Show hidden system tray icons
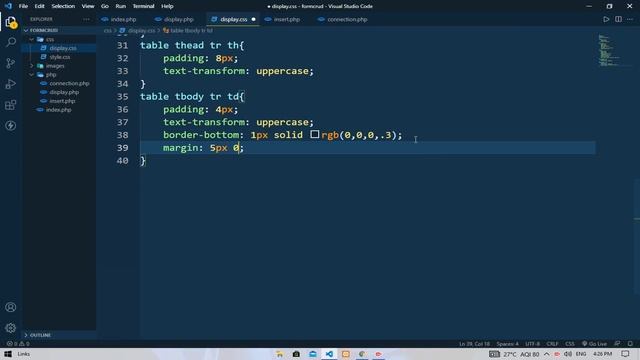Screen dimensions: 640x360 [x=547, y=354]
